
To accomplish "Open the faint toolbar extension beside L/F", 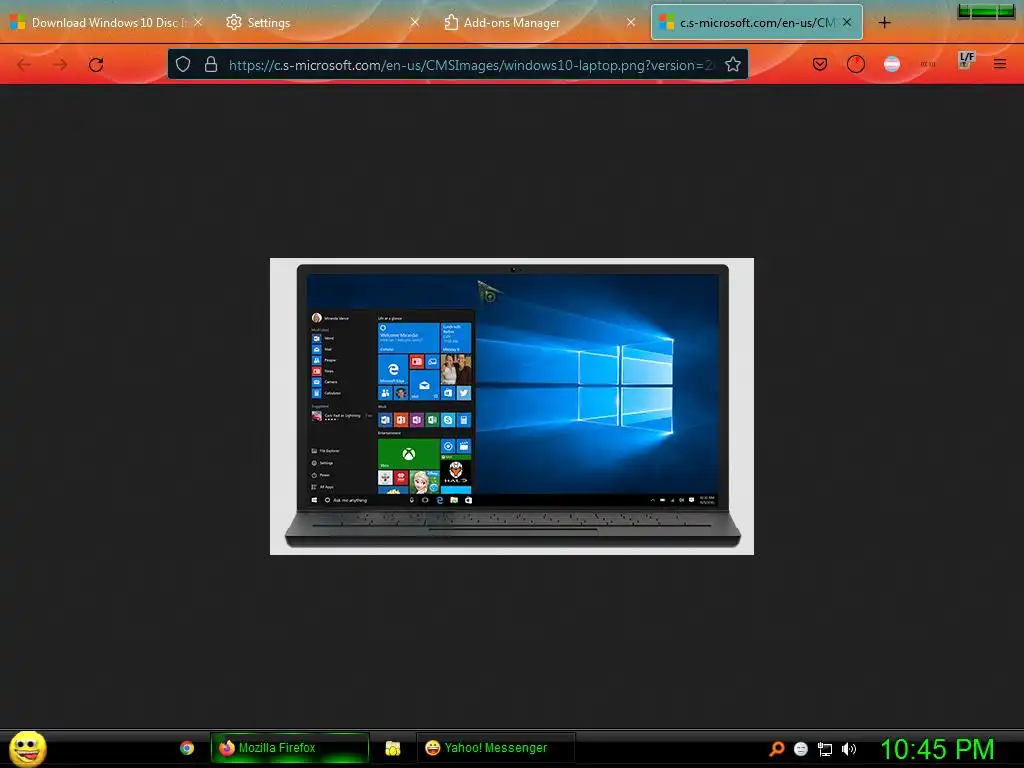I will click(x=928, y=64).
